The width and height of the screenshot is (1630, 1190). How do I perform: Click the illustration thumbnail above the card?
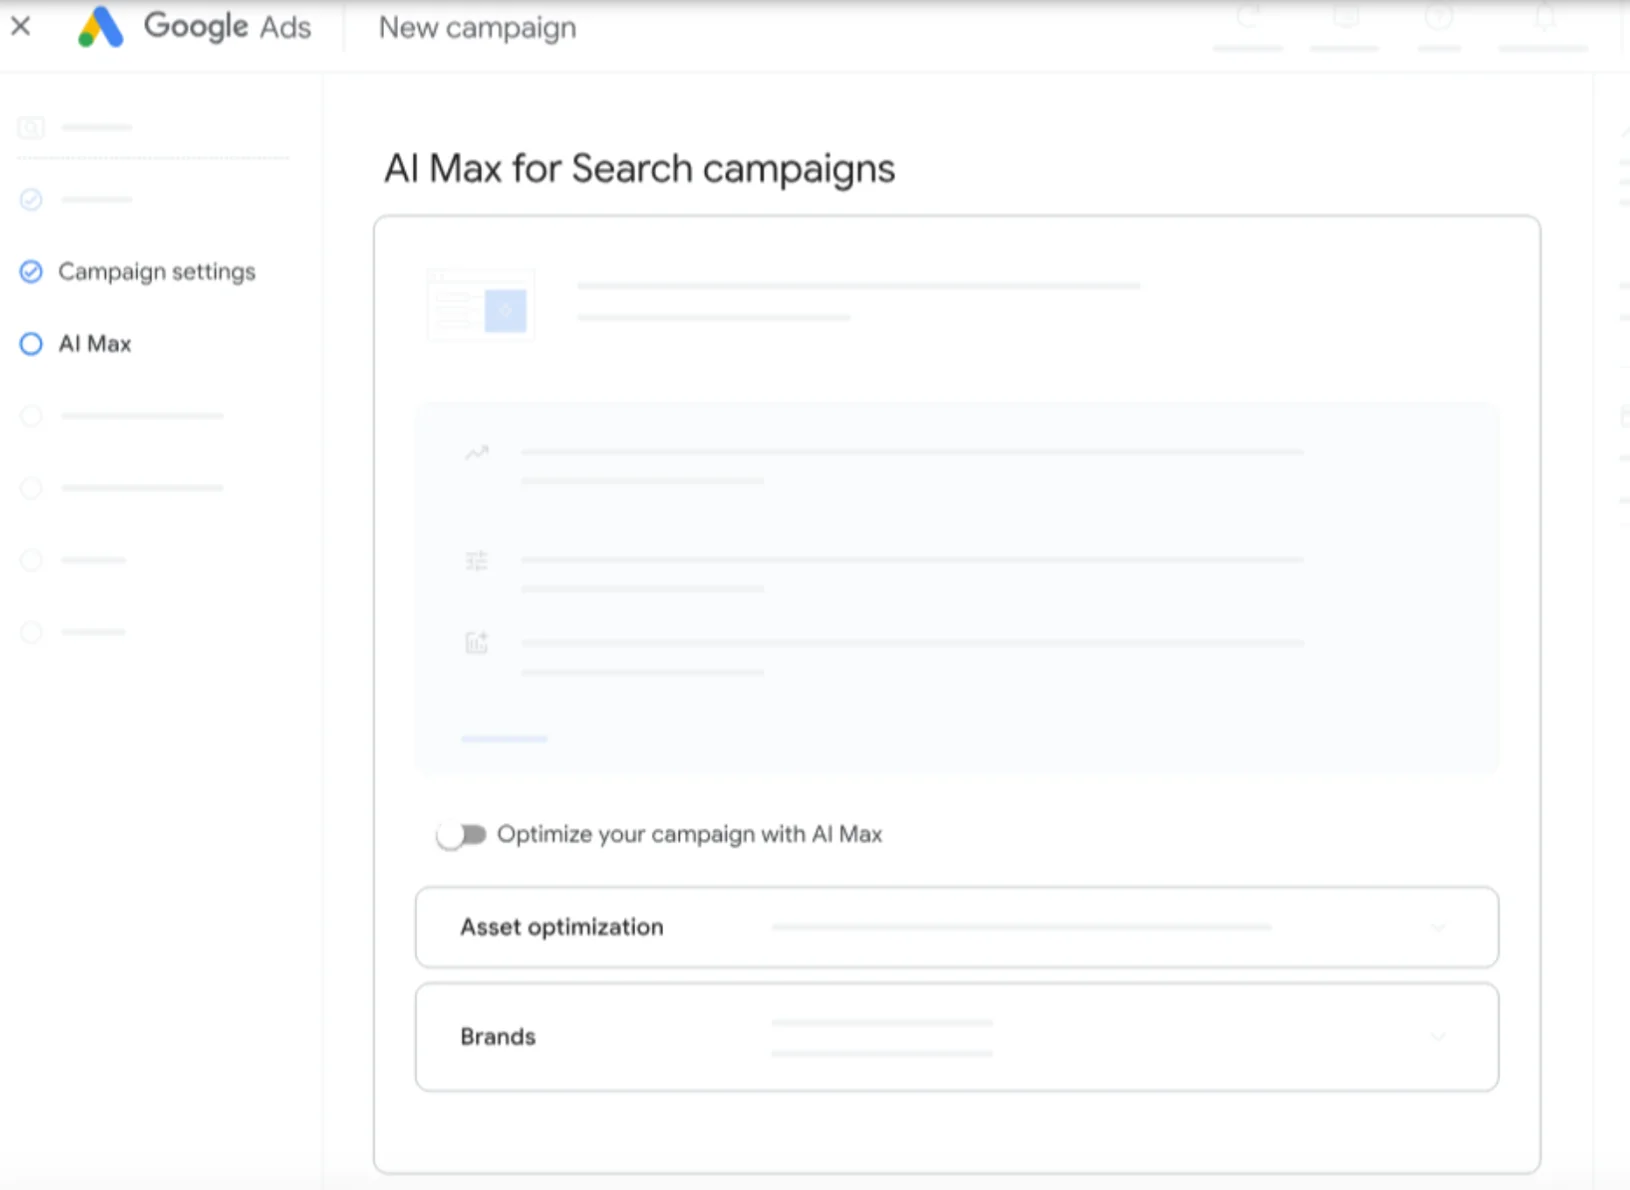pyautogui.click(x=480, y=304)
